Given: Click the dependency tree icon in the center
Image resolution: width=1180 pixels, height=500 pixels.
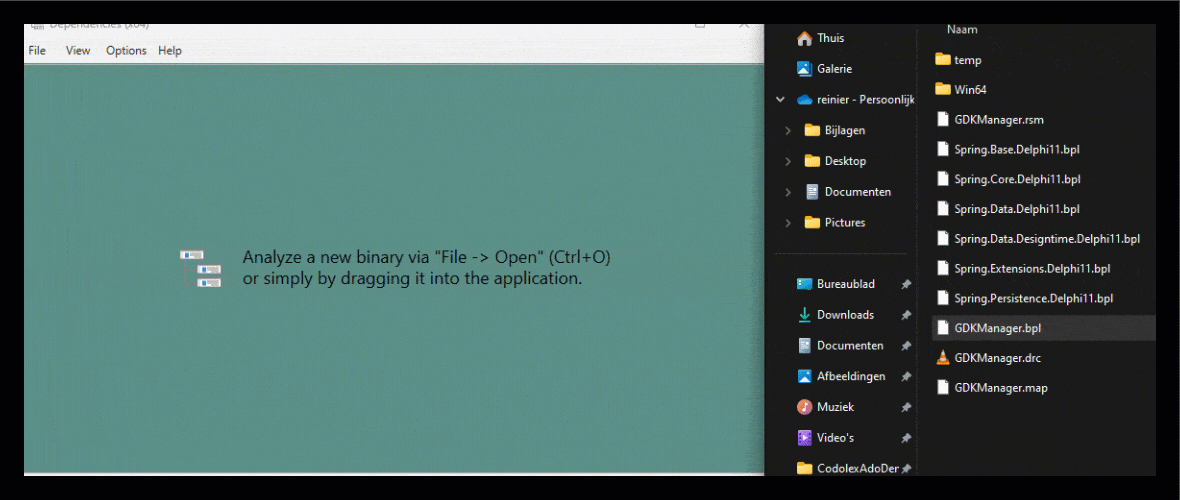Looking at the screenshot, I should coord(200,268).
